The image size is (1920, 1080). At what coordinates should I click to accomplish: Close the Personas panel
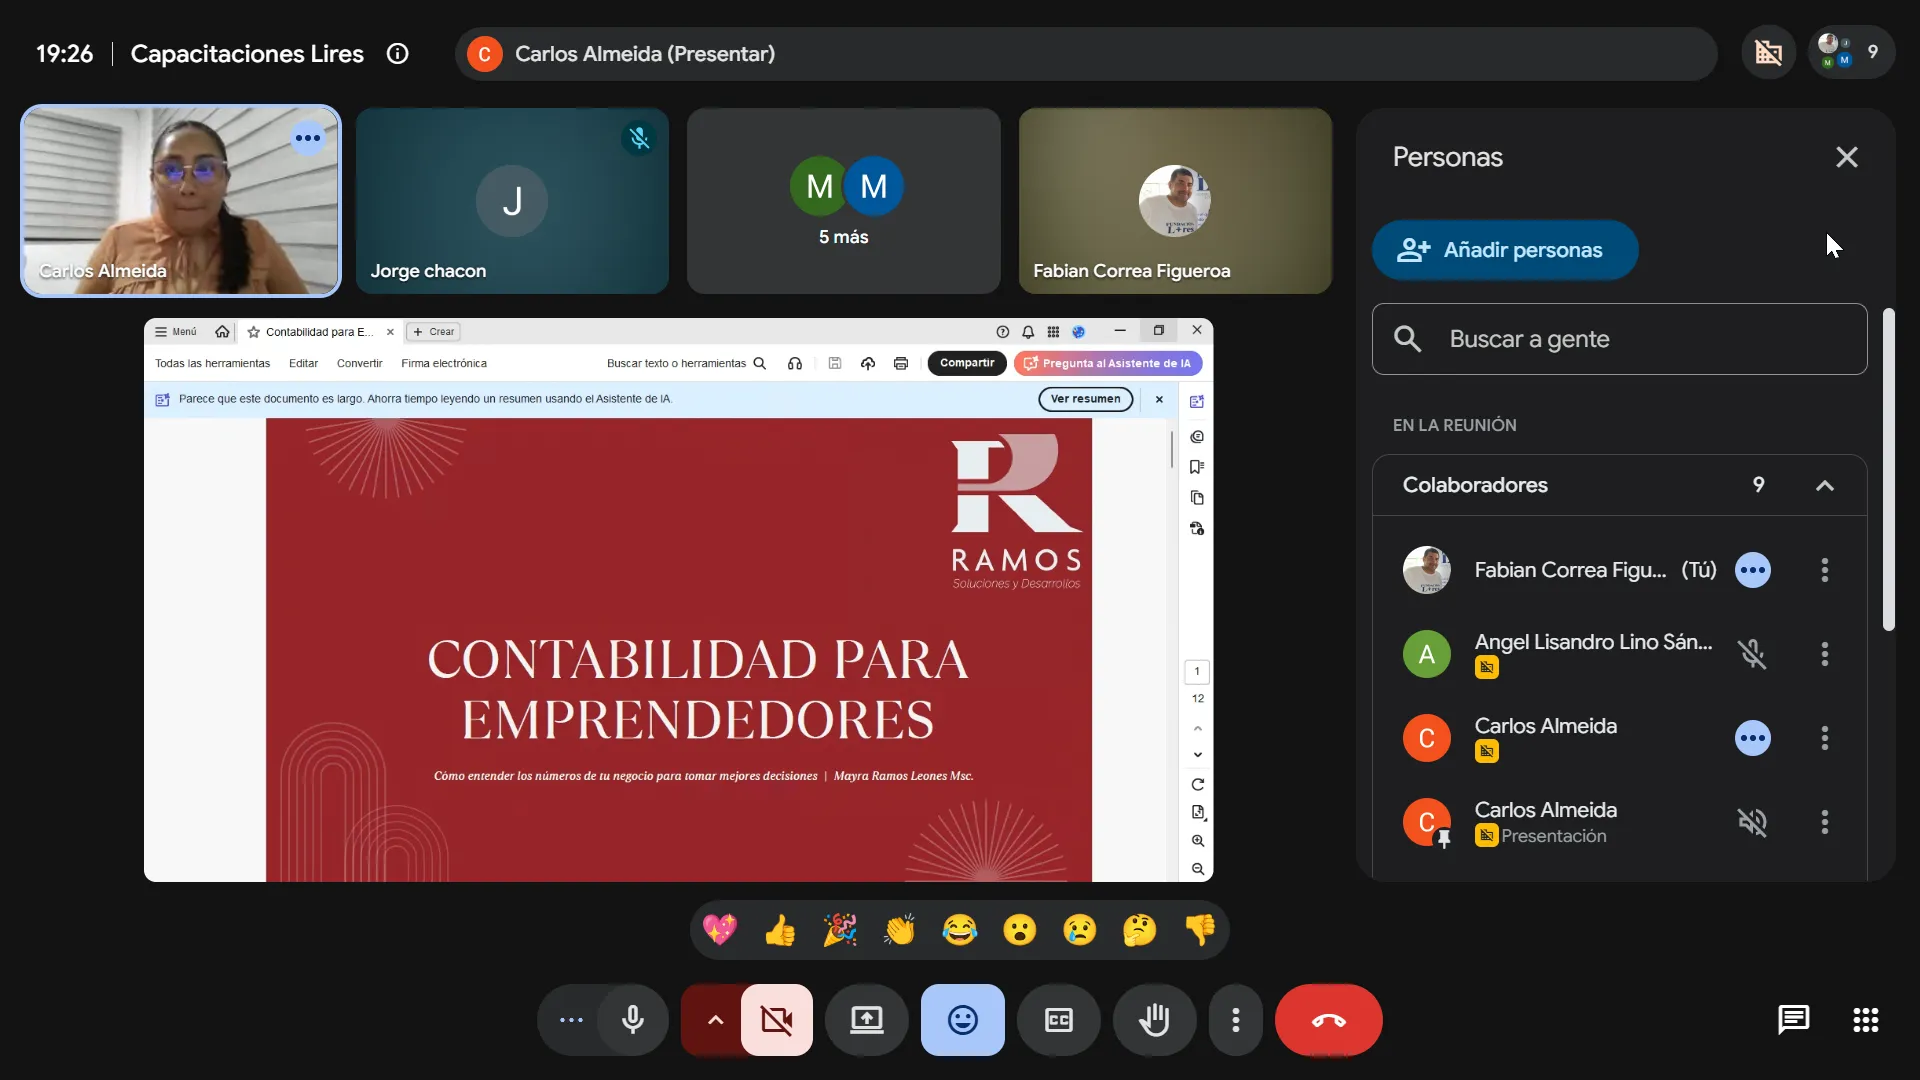click(1847, 157)
